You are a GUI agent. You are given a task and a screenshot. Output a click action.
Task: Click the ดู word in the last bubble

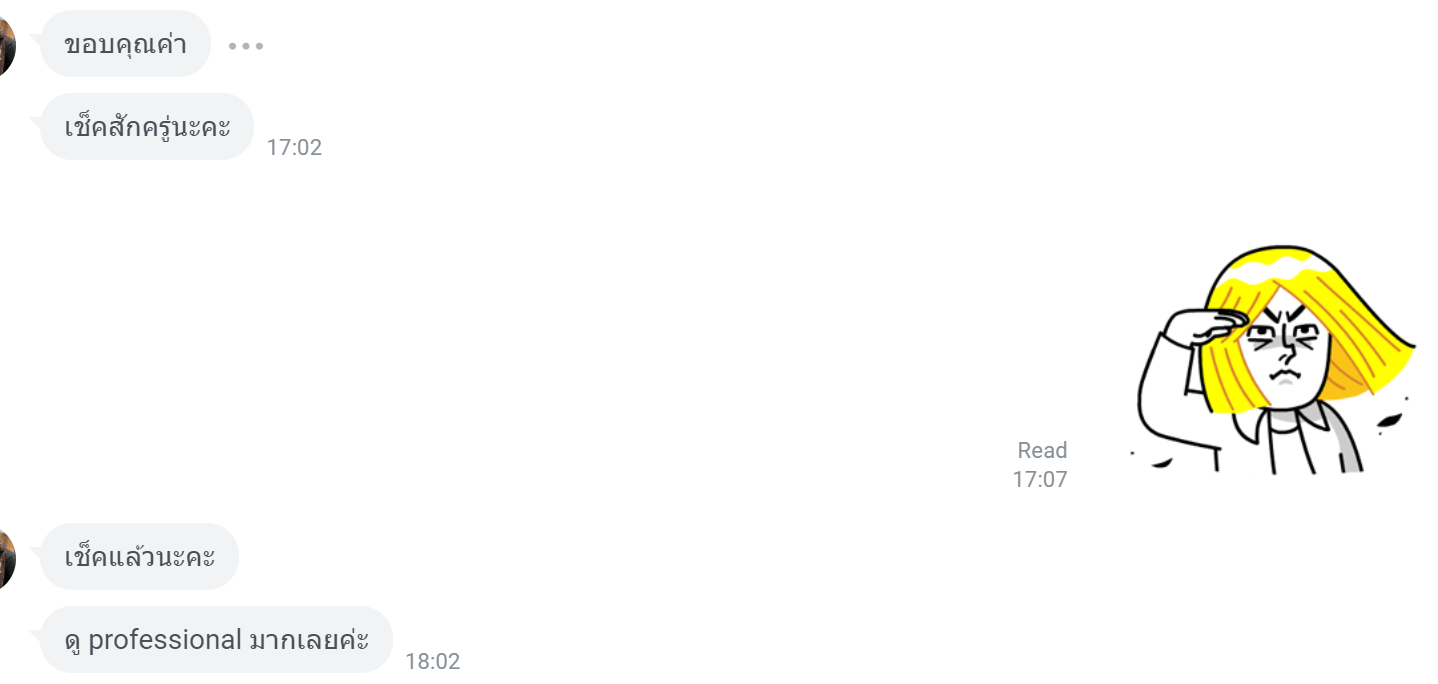point(73,641)
